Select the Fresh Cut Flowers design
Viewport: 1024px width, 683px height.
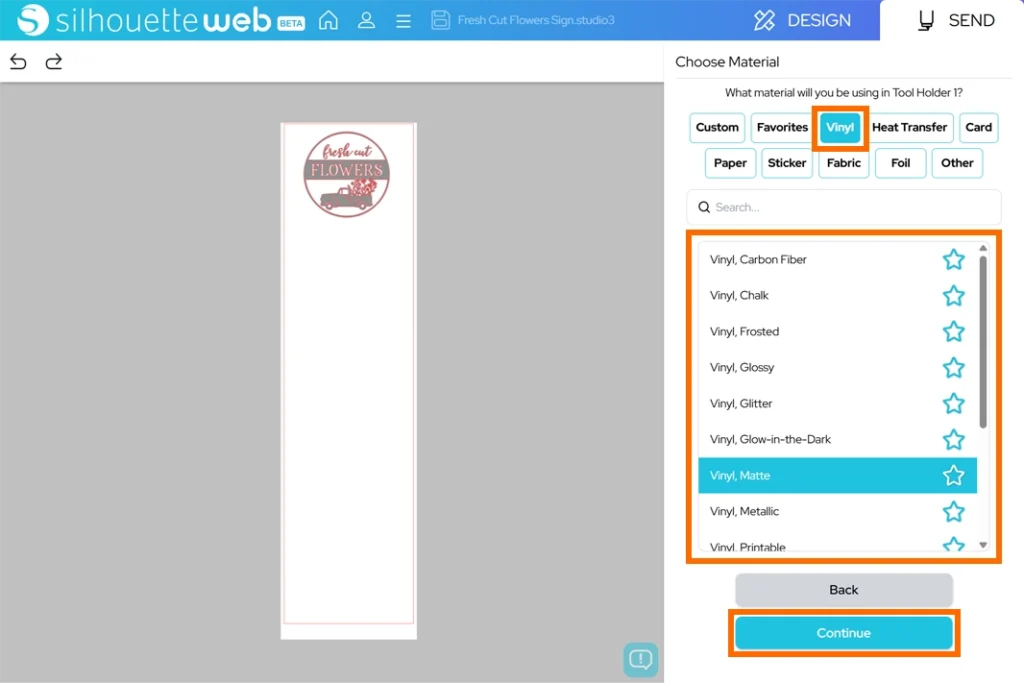point(346,174)
